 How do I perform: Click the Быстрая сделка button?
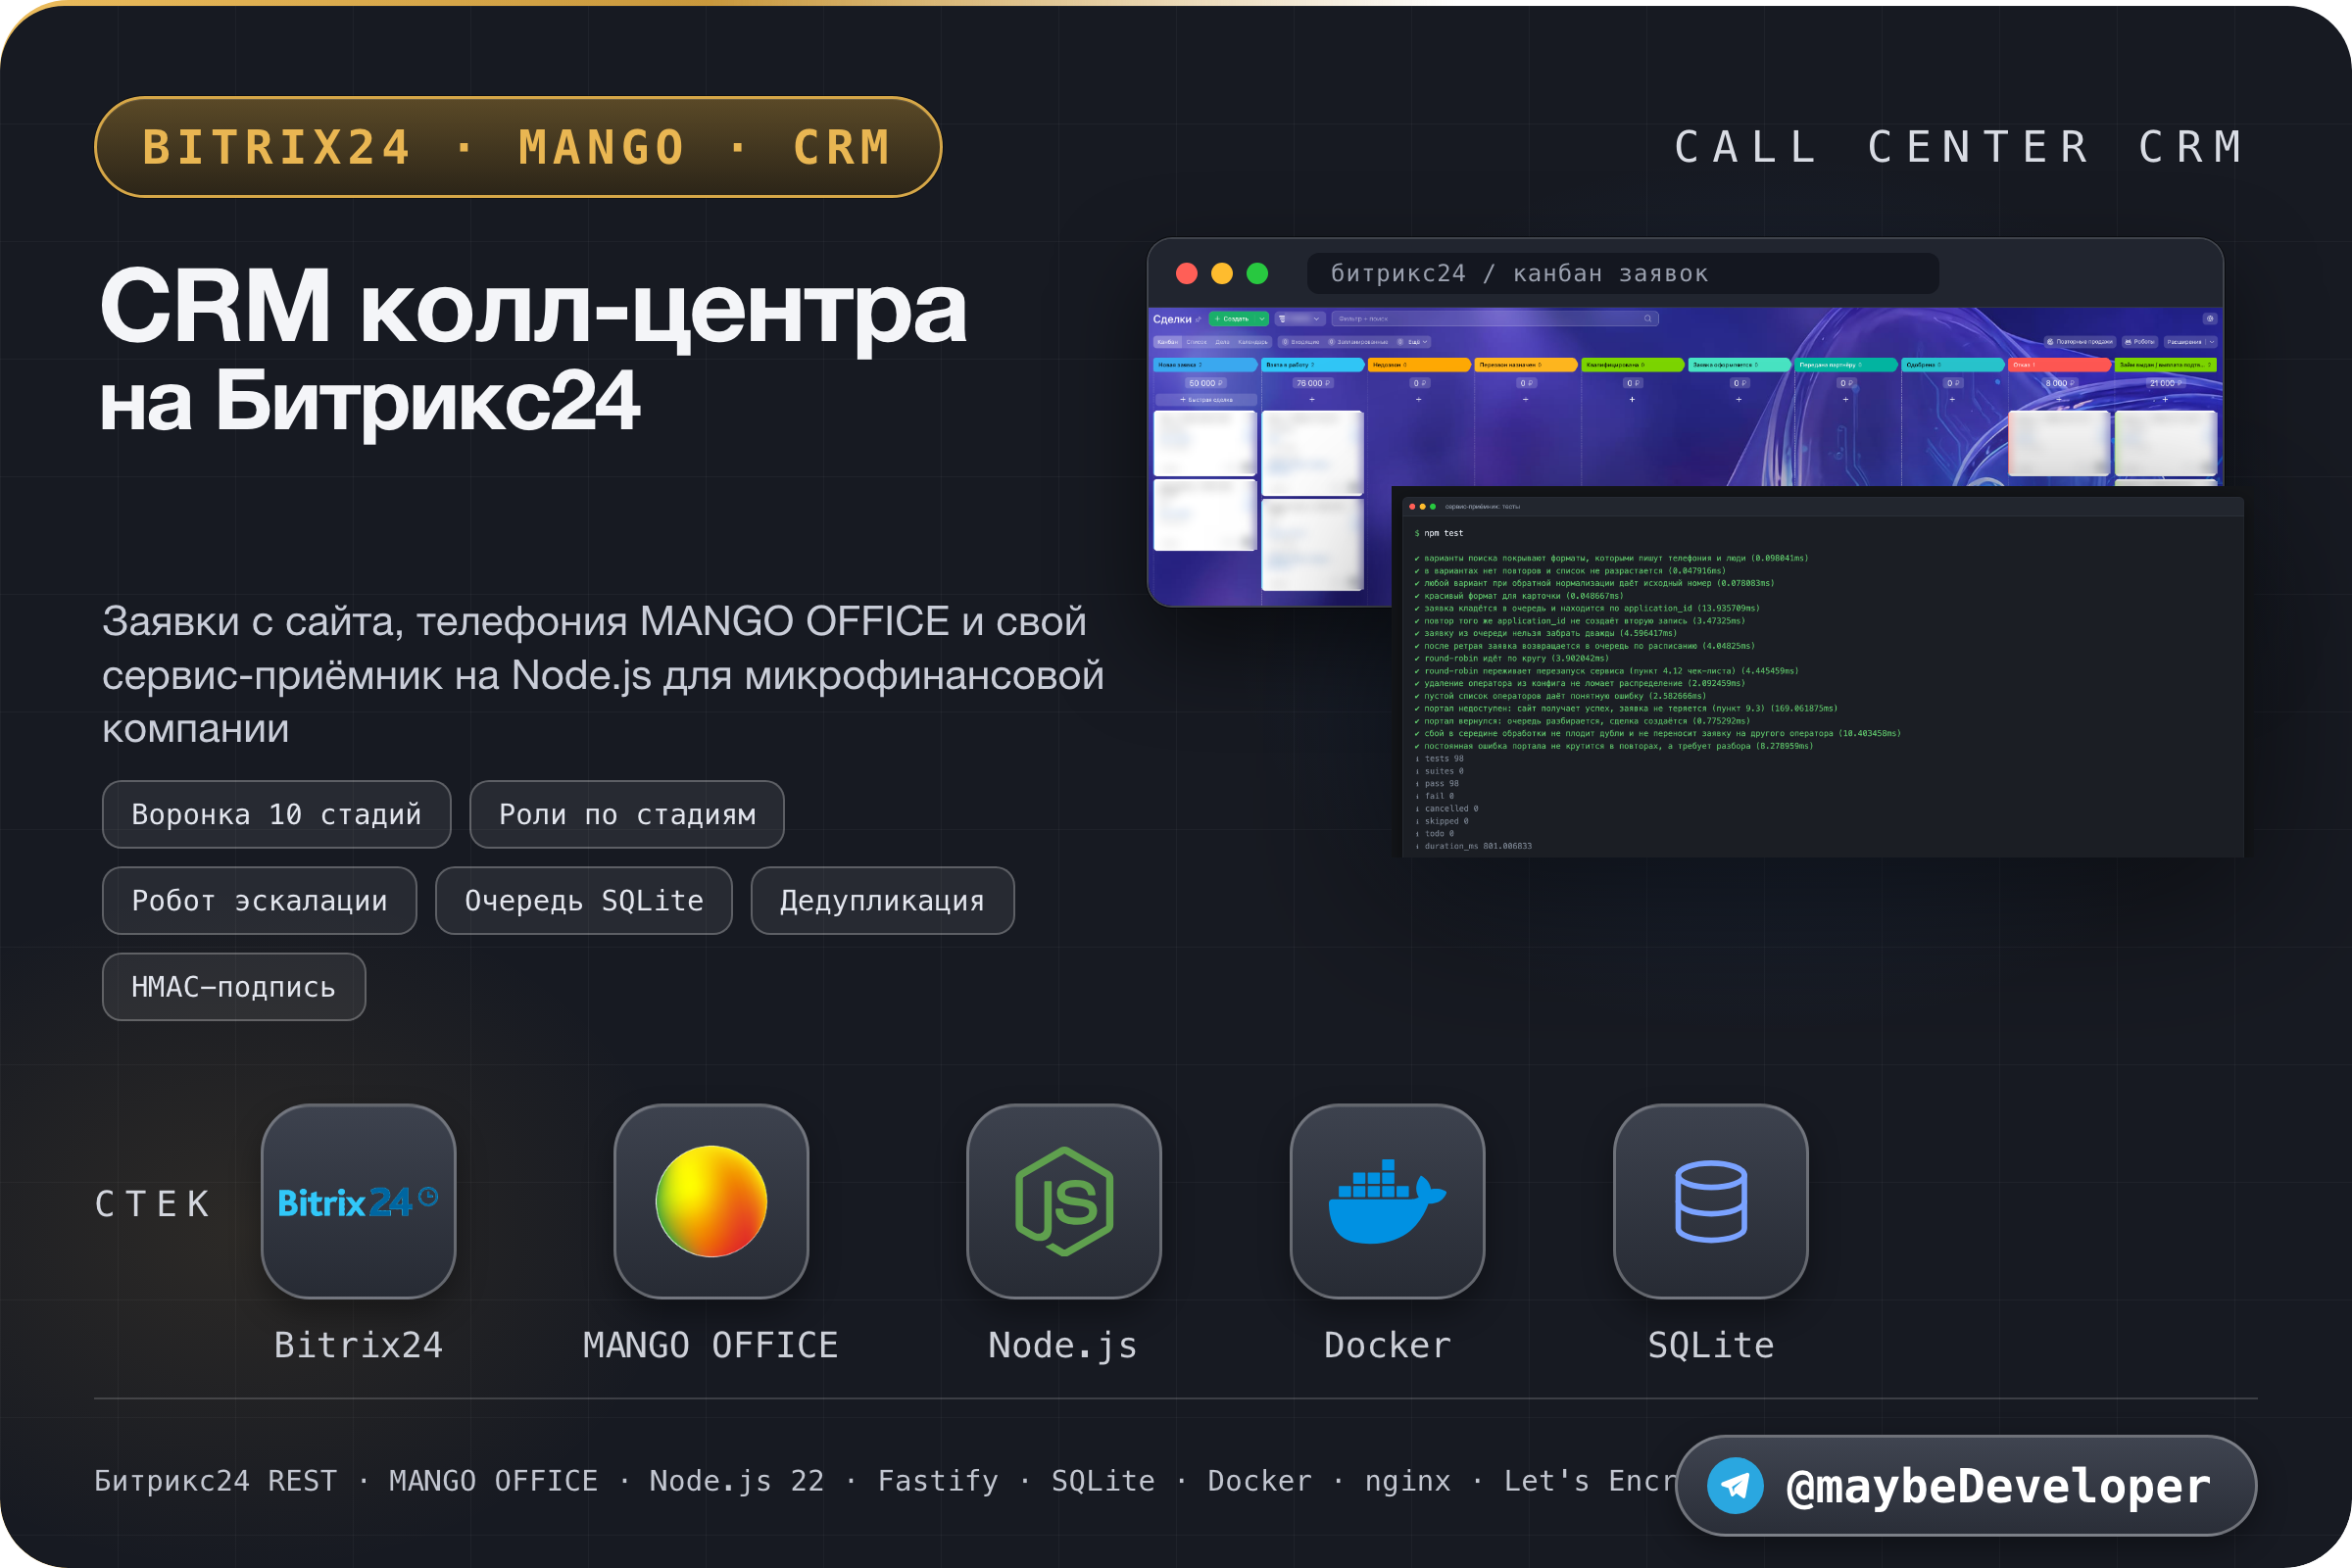(x=1207, y=400)
